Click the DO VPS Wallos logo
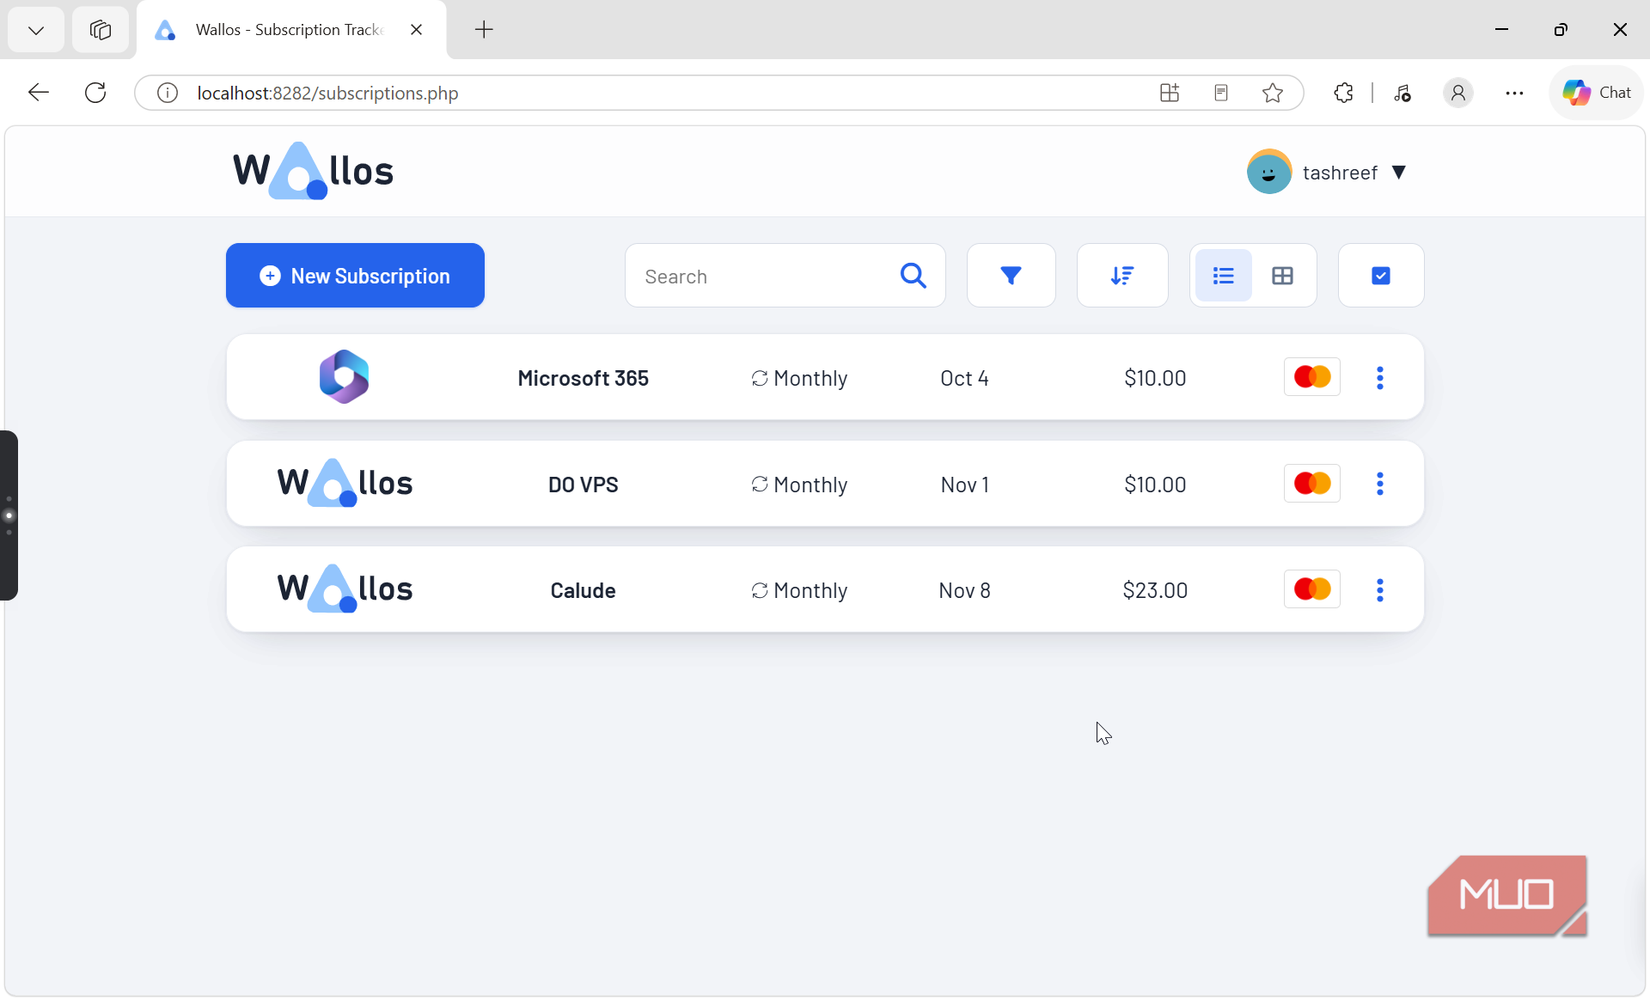Image resolution: width=1650 pixels, height=1000 pixels. click(x=344, y=483)
